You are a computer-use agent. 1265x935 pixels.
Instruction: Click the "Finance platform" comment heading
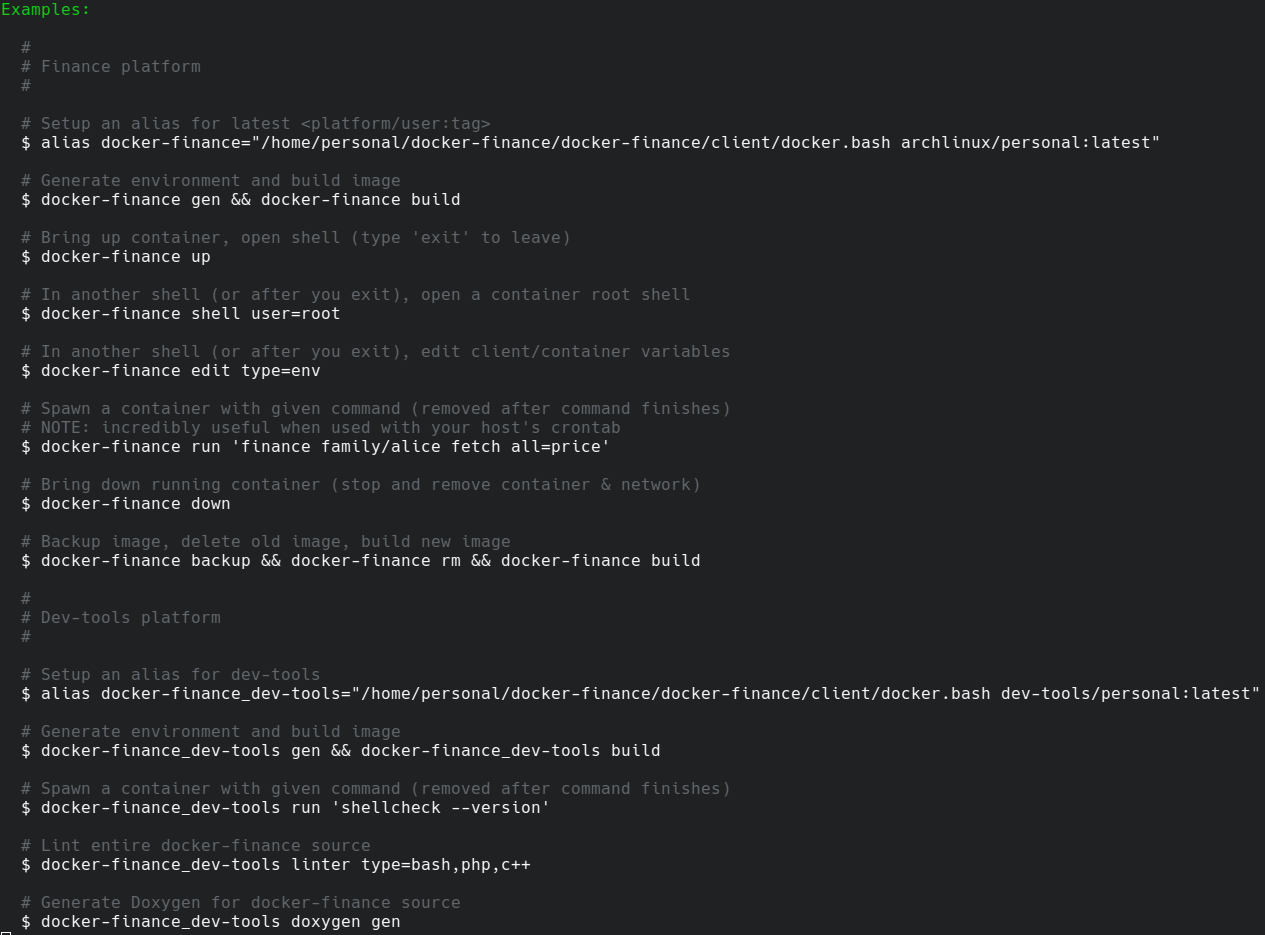pyautogui.click(x=120, y=67)
